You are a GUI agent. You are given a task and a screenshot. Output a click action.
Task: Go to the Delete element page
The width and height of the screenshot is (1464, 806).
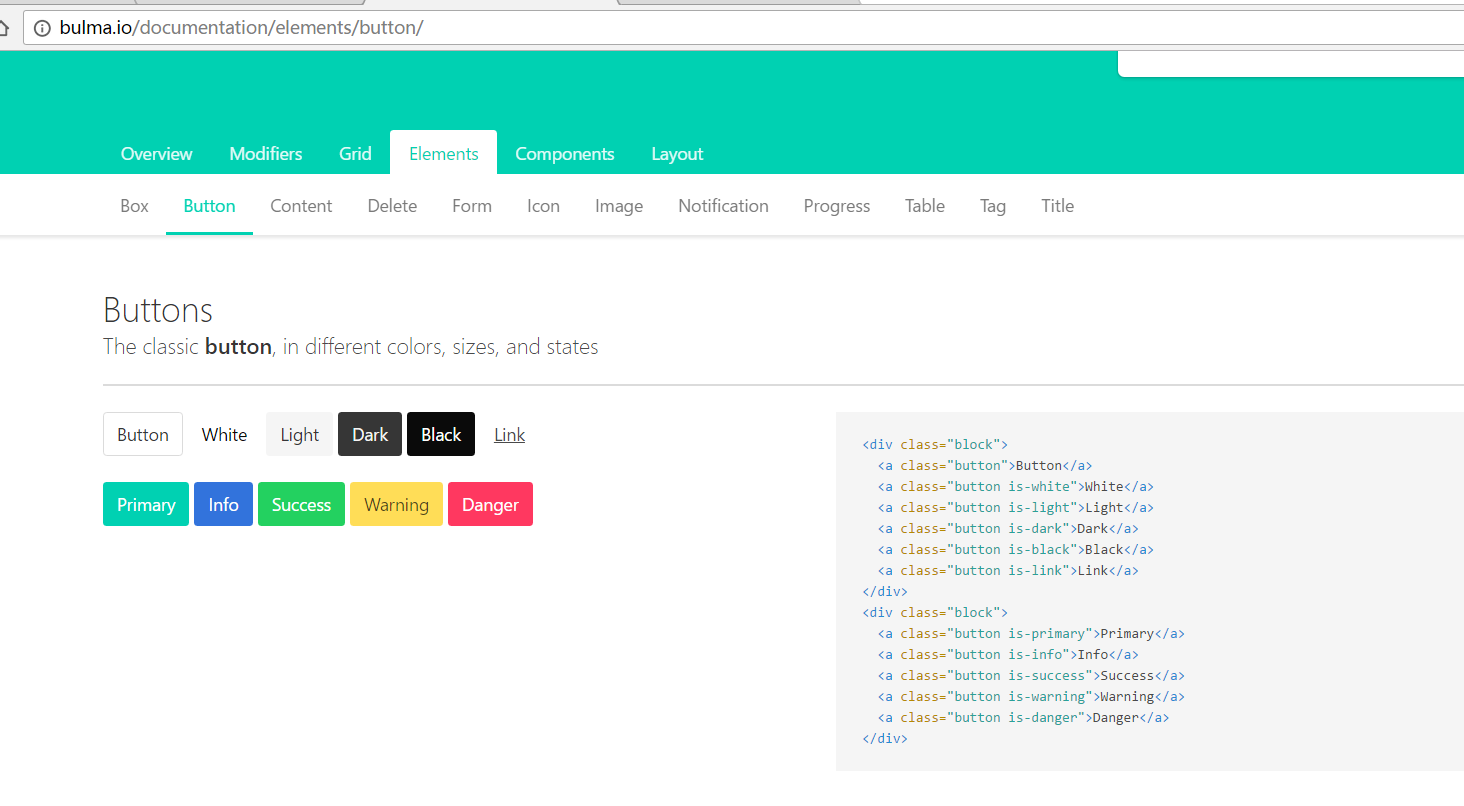point(392,206)
